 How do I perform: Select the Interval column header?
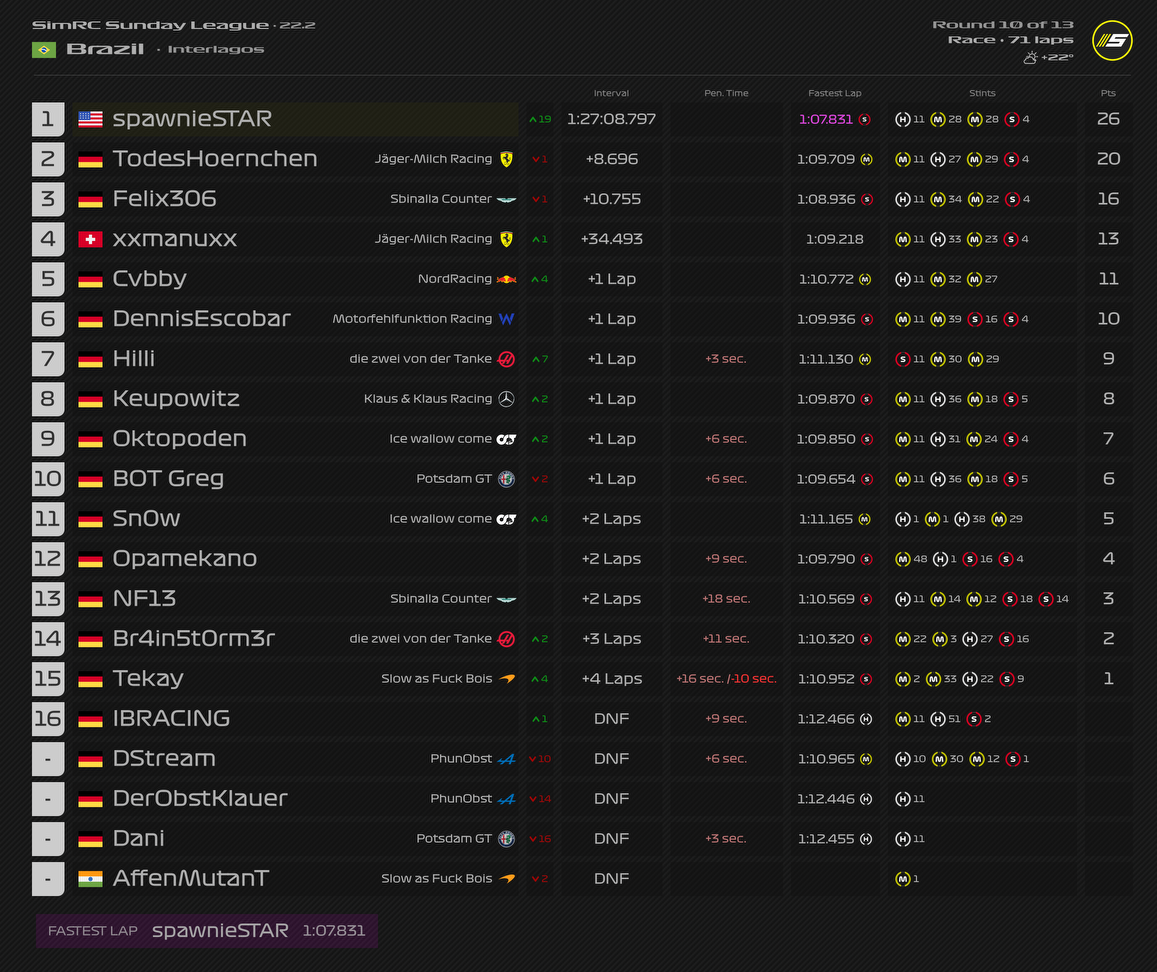611,93
